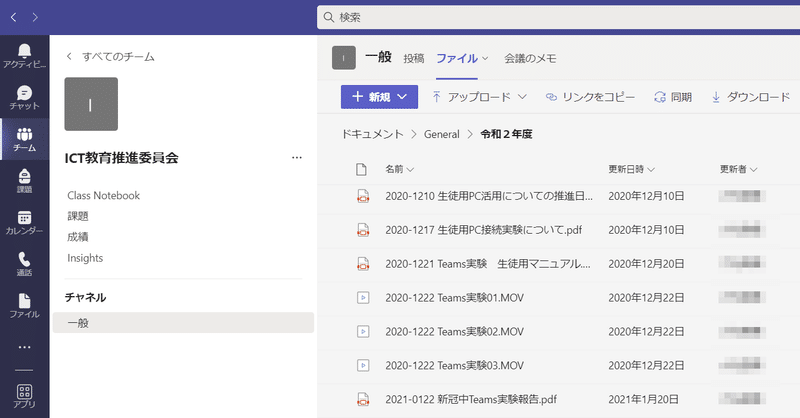Click date 2021年1月20日 cell
Viewport: 800px width, 418px height.
click(643, 399)
